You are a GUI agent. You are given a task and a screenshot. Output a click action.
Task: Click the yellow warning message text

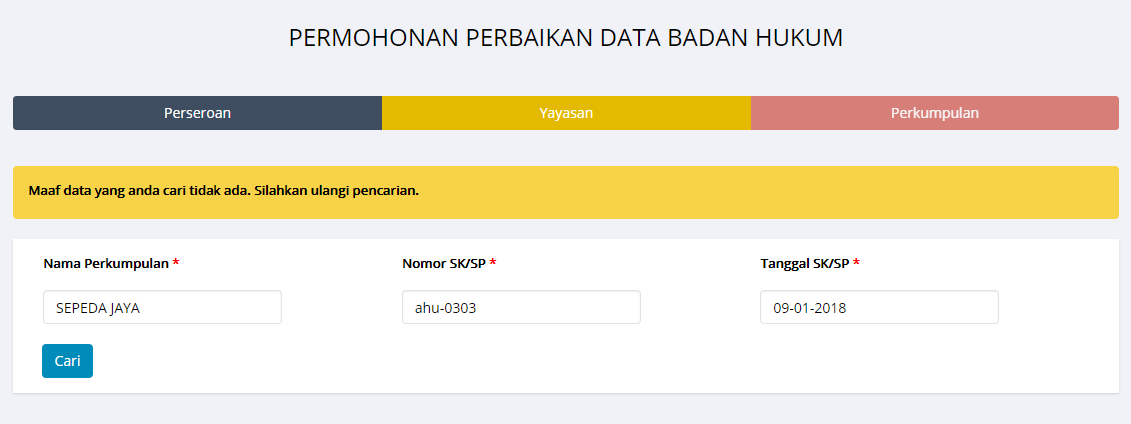pyautogui.click(x=223, y=190)
